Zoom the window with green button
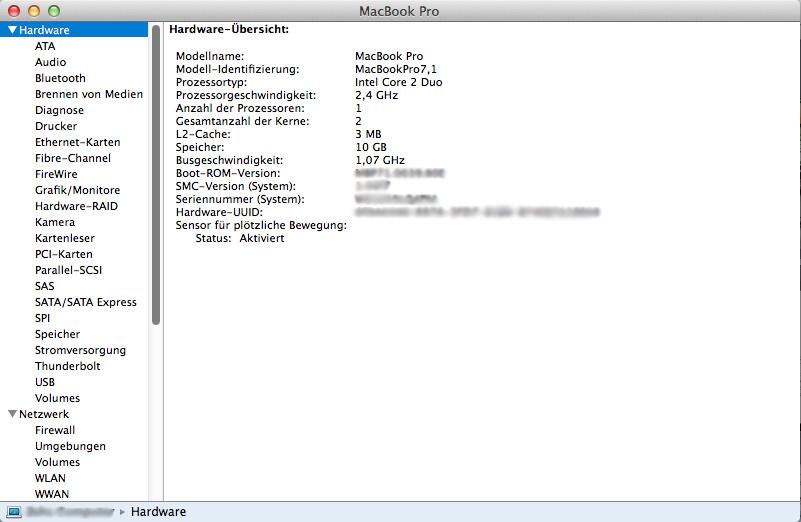Viewport: 801px width, 522px height. coord(54,11)
